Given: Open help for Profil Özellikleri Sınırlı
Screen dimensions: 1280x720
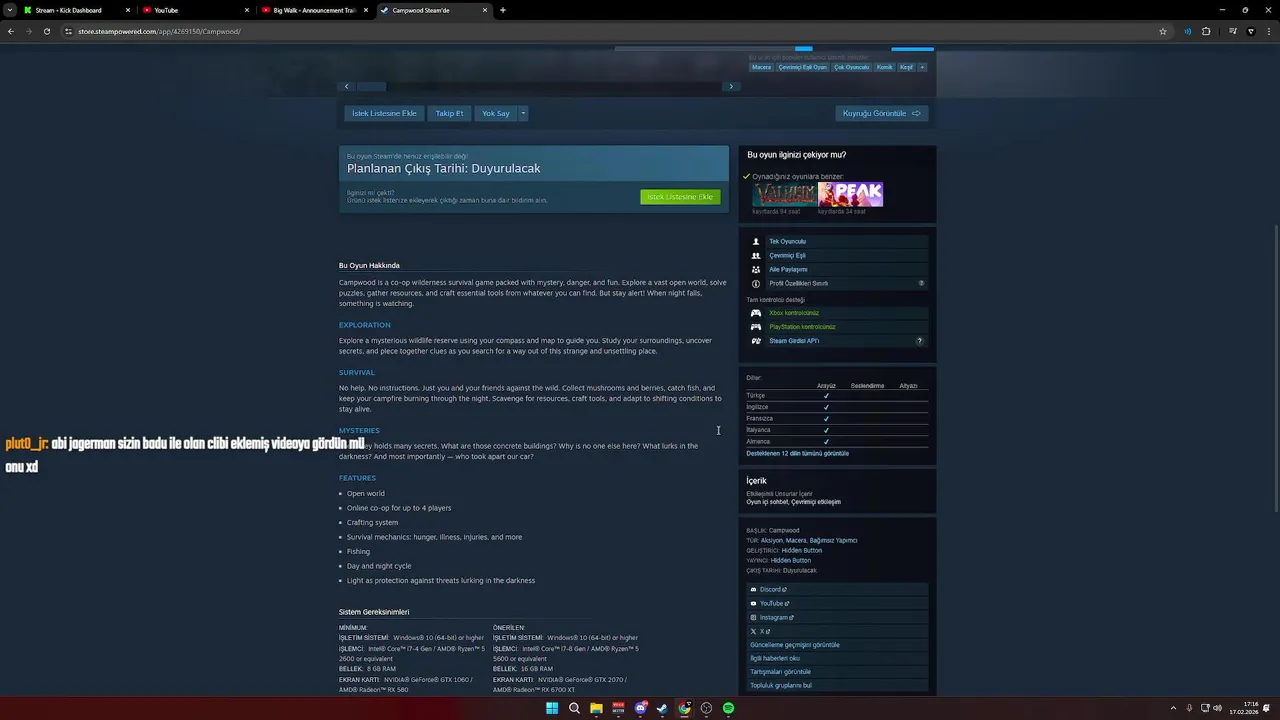Looking at the screenshot, I should coord(921,283).
